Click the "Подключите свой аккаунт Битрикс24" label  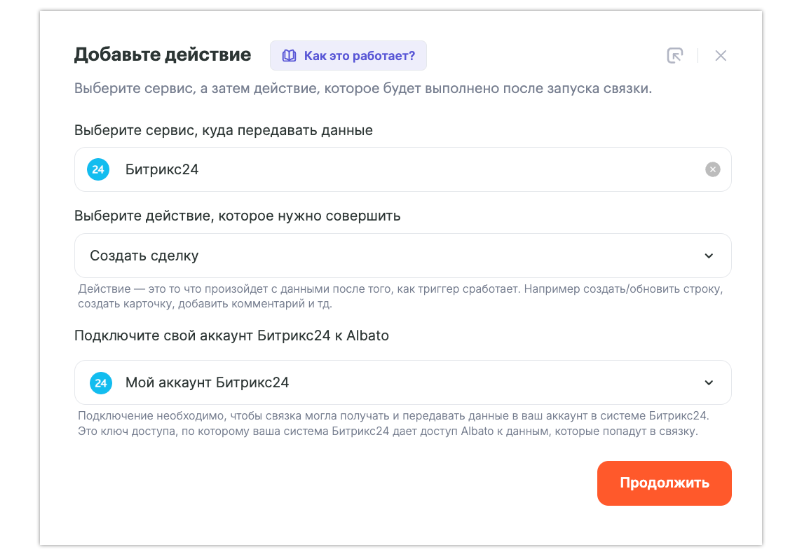click(231, 336)
